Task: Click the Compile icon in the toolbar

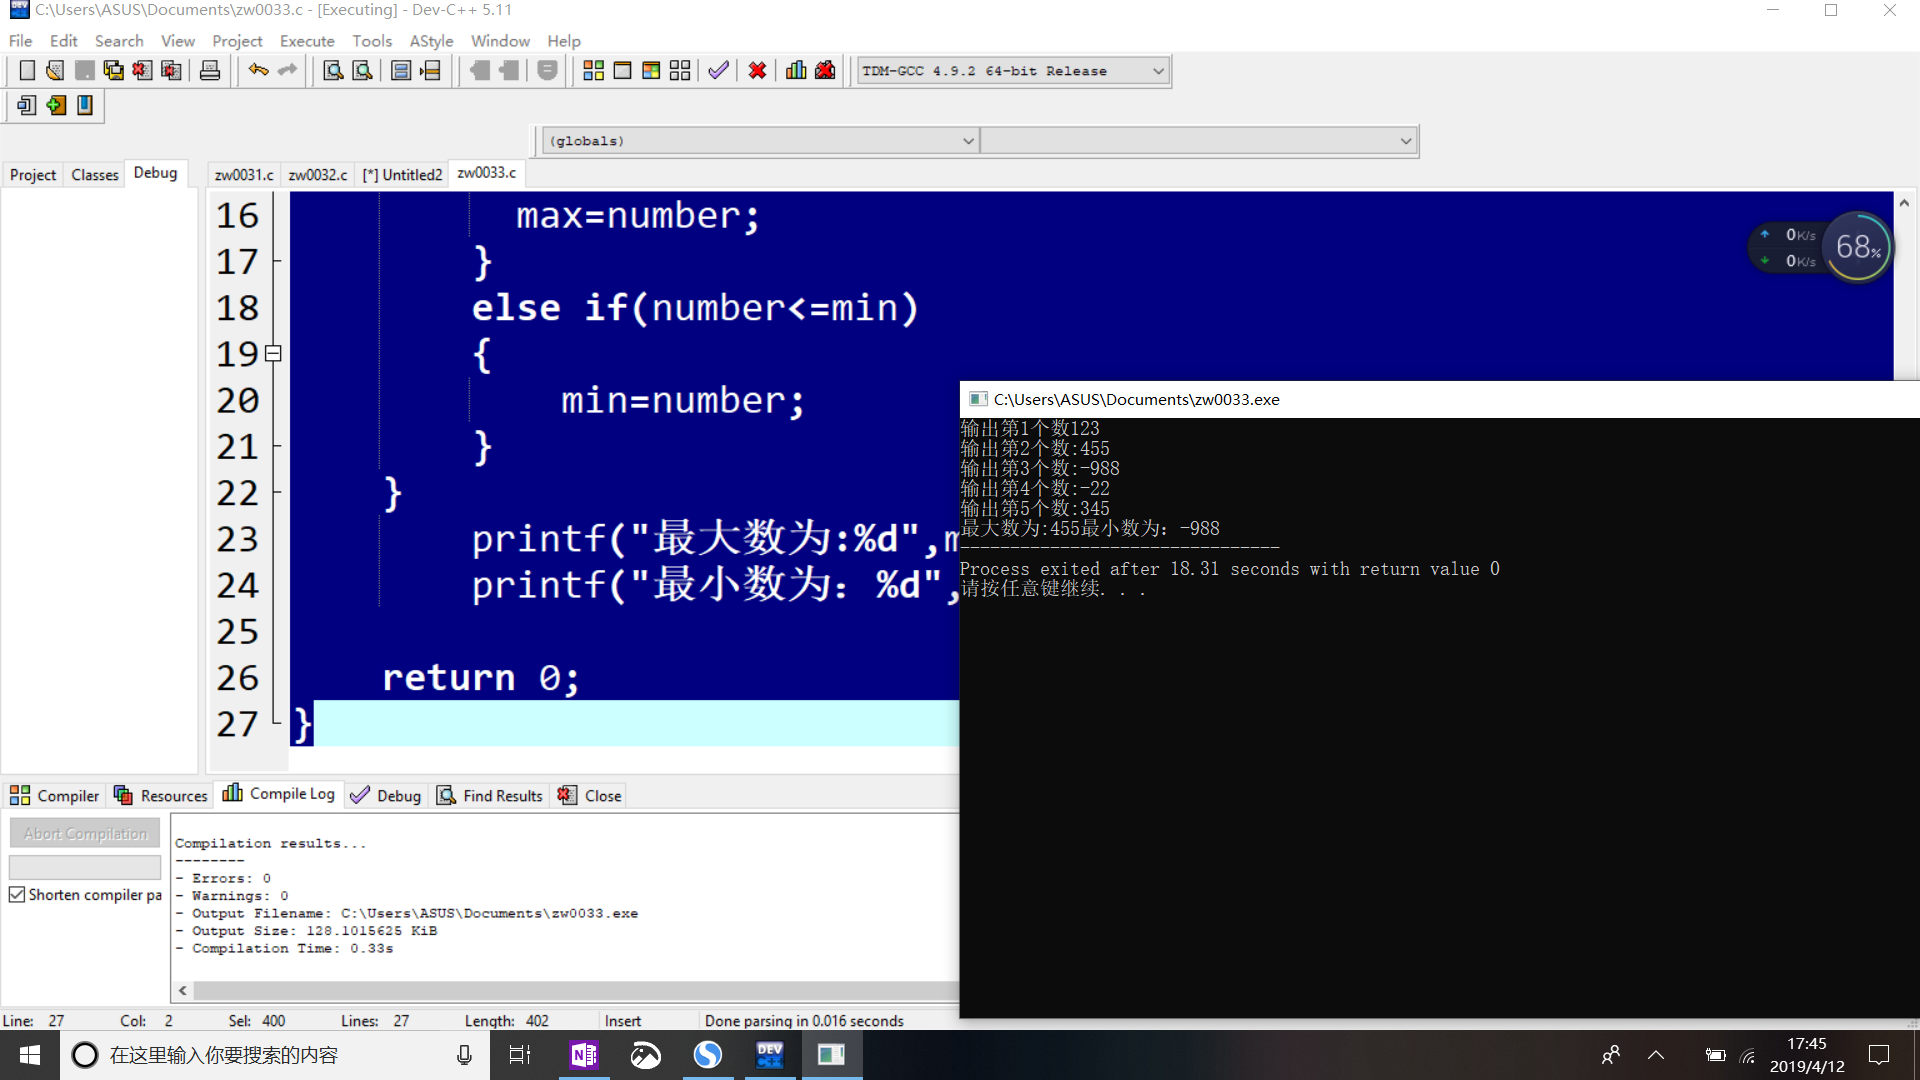Action: [593, 71]
